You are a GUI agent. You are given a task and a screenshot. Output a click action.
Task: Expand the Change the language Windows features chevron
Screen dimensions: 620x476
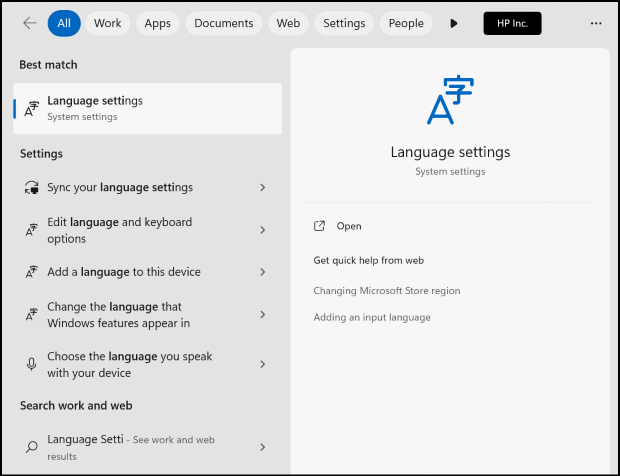262,315
